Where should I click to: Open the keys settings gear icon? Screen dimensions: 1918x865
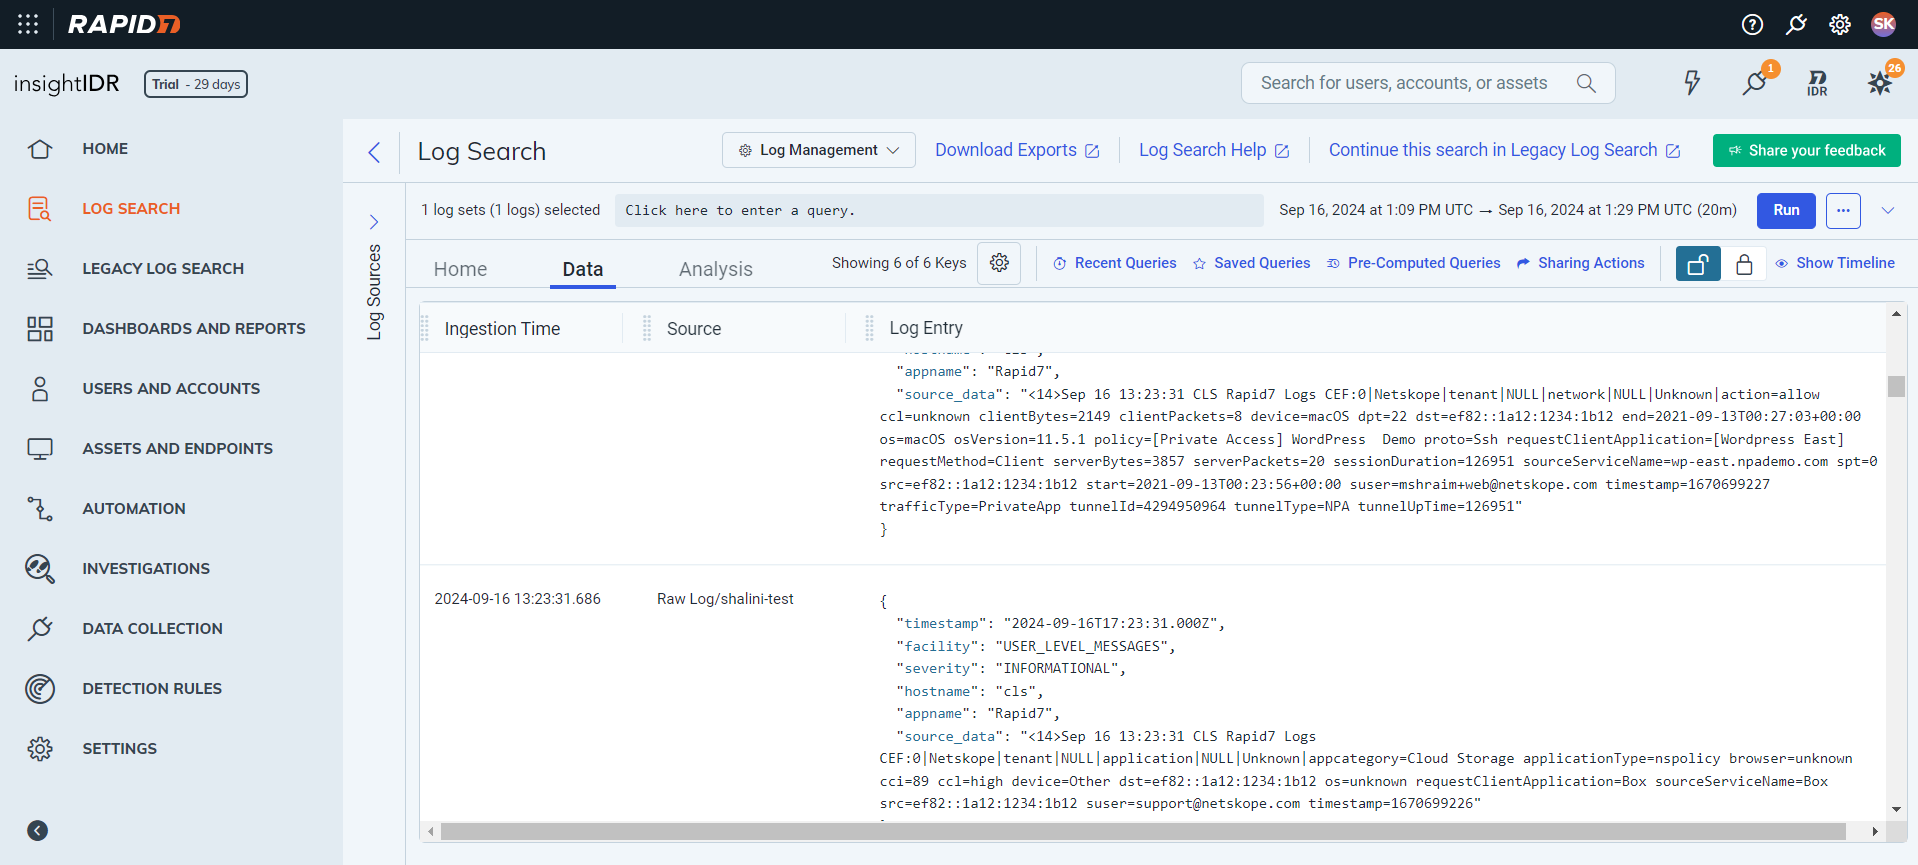[x=999, y=263]
